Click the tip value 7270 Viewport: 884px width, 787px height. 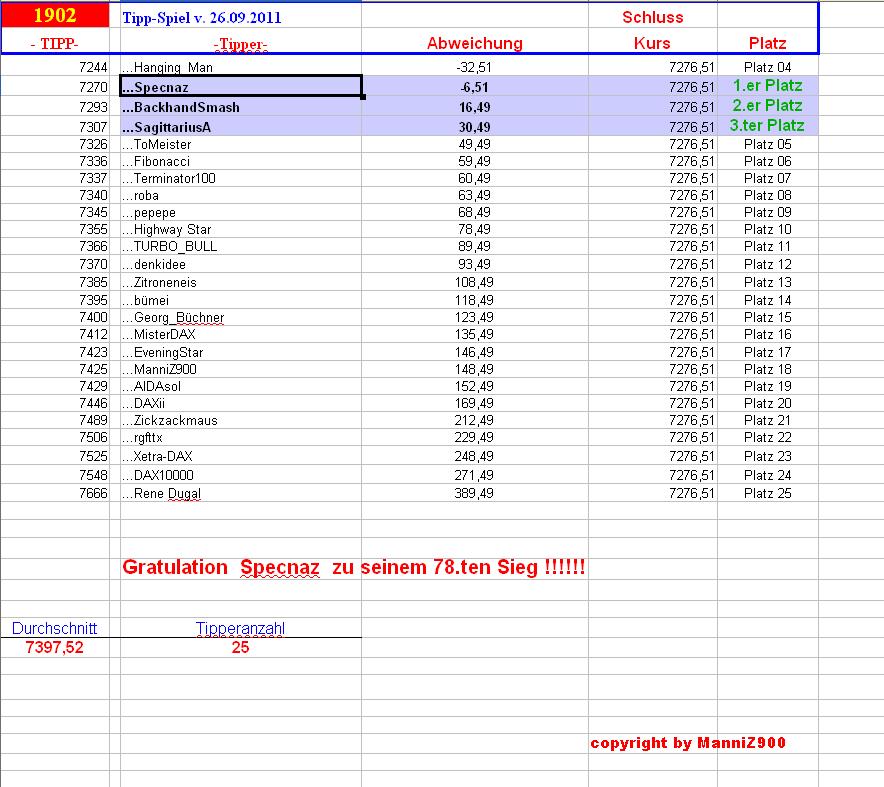pyautogui.click(x=93, y=87)
